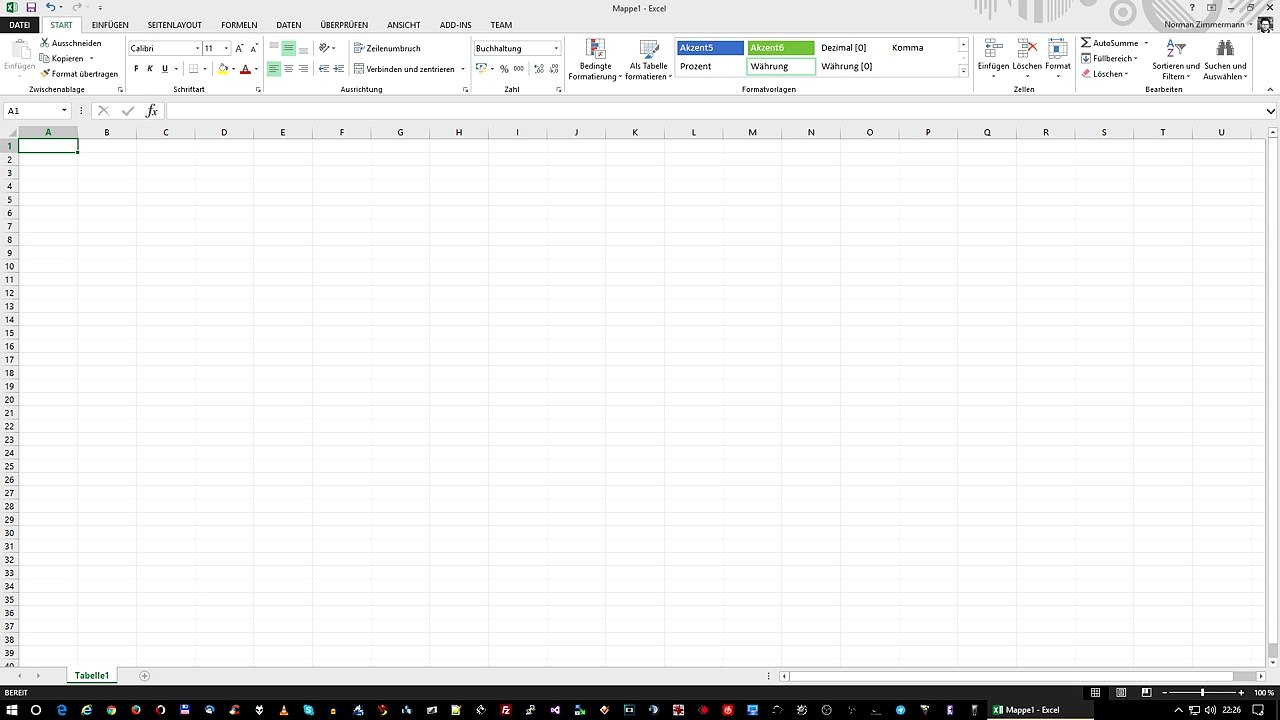
Task: Open the Calibri font name dropdown
Action: tap(197, 48)
